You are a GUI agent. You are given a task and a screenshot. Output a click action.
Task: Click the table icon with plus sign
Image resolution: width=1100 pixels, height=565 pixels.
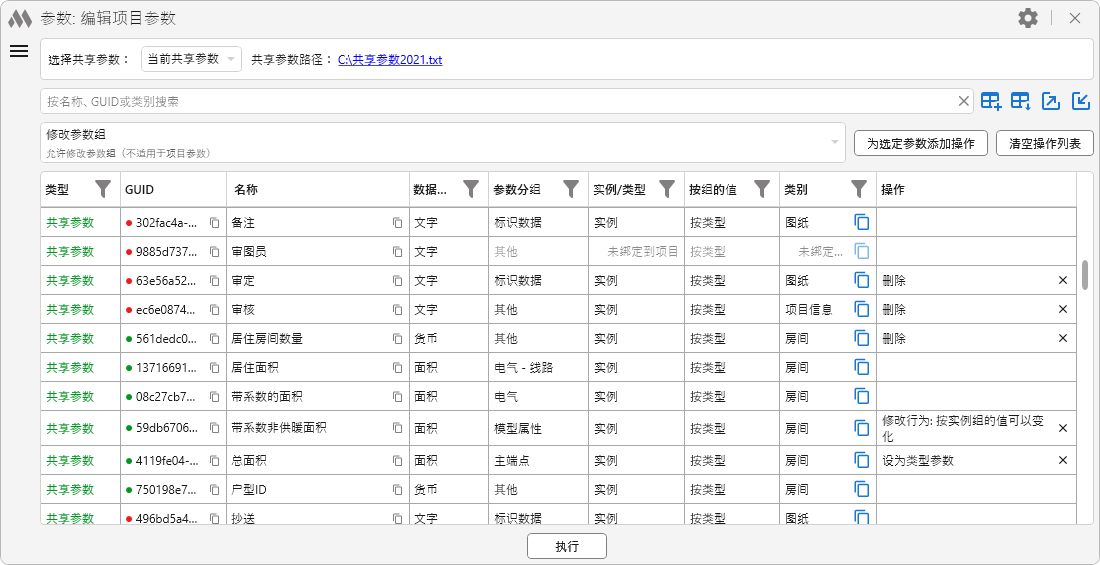tap(990, 101)
